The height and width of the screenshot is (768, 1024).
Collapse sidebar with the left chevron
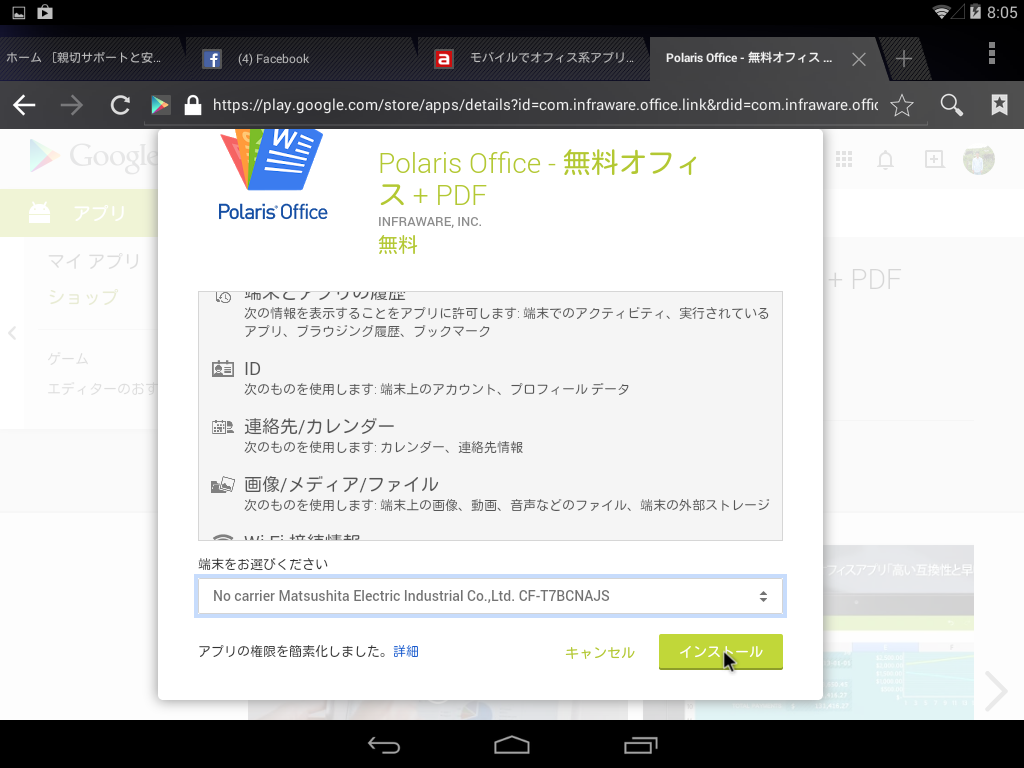(x=12, y=333)
